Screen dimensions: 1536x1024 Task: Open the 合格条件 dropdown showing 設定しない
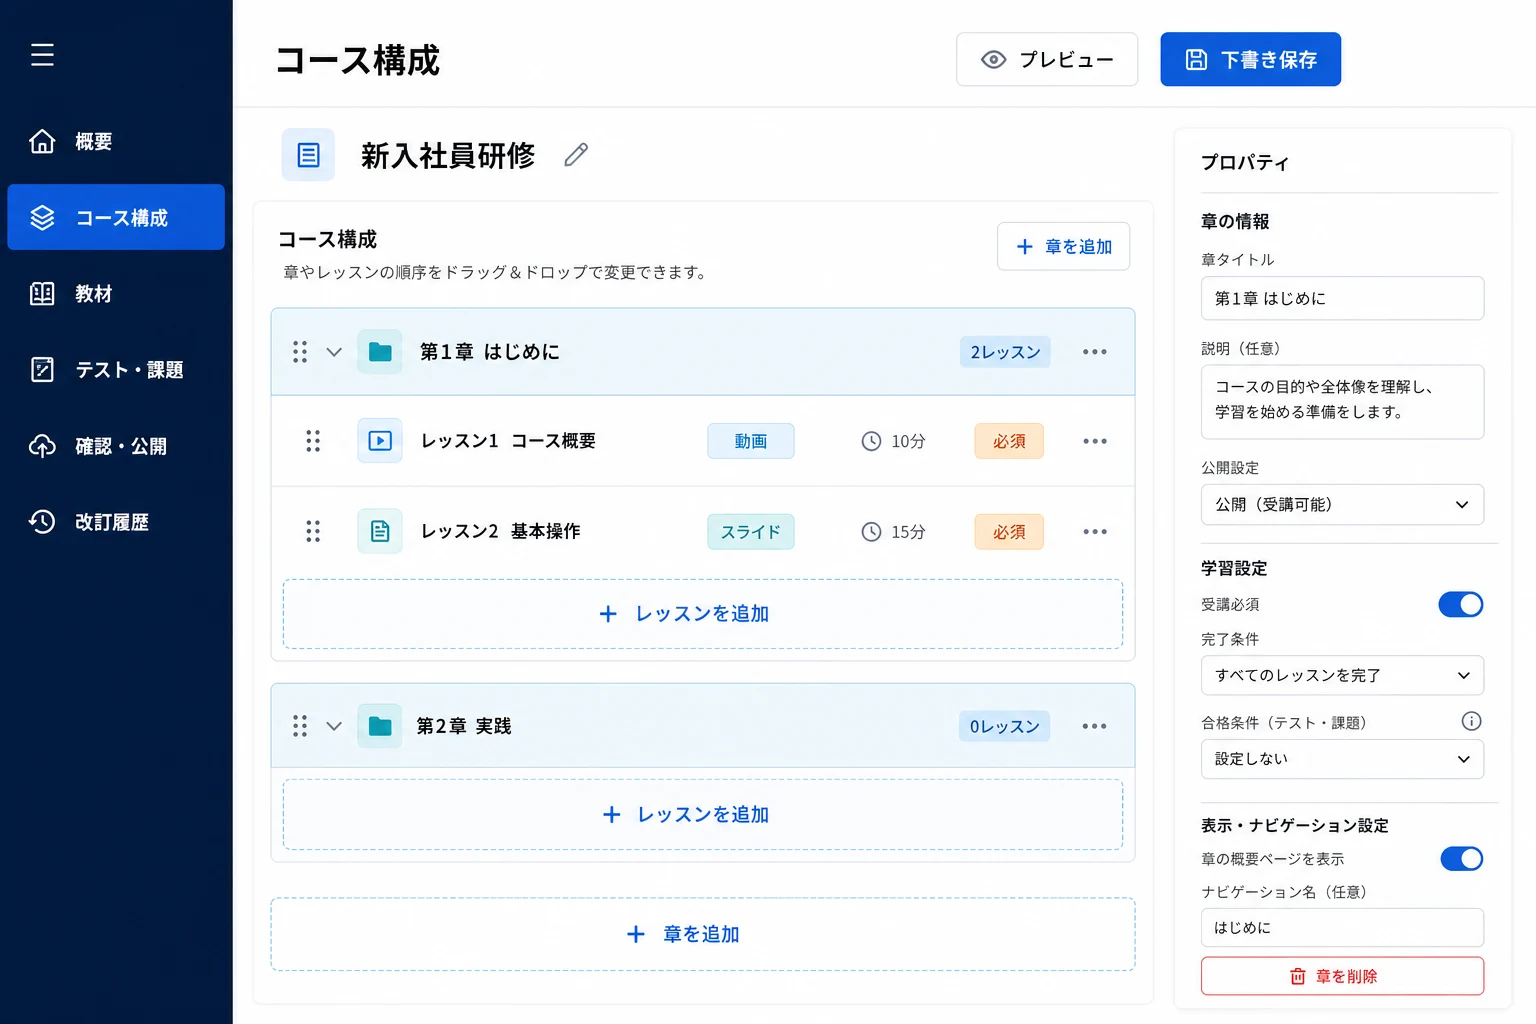(1342, 759)
